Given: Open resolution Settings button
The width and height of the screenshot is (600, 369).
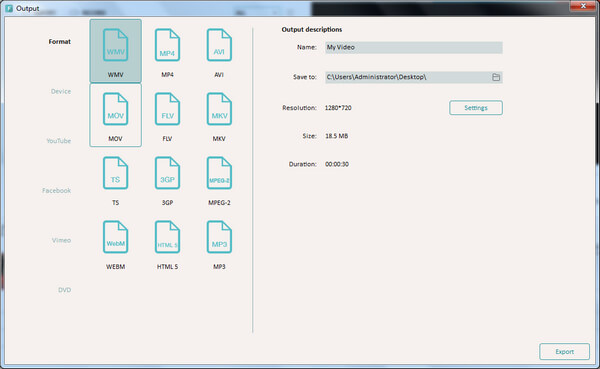Looking at the screenshot, I should [x=476, y=108].
